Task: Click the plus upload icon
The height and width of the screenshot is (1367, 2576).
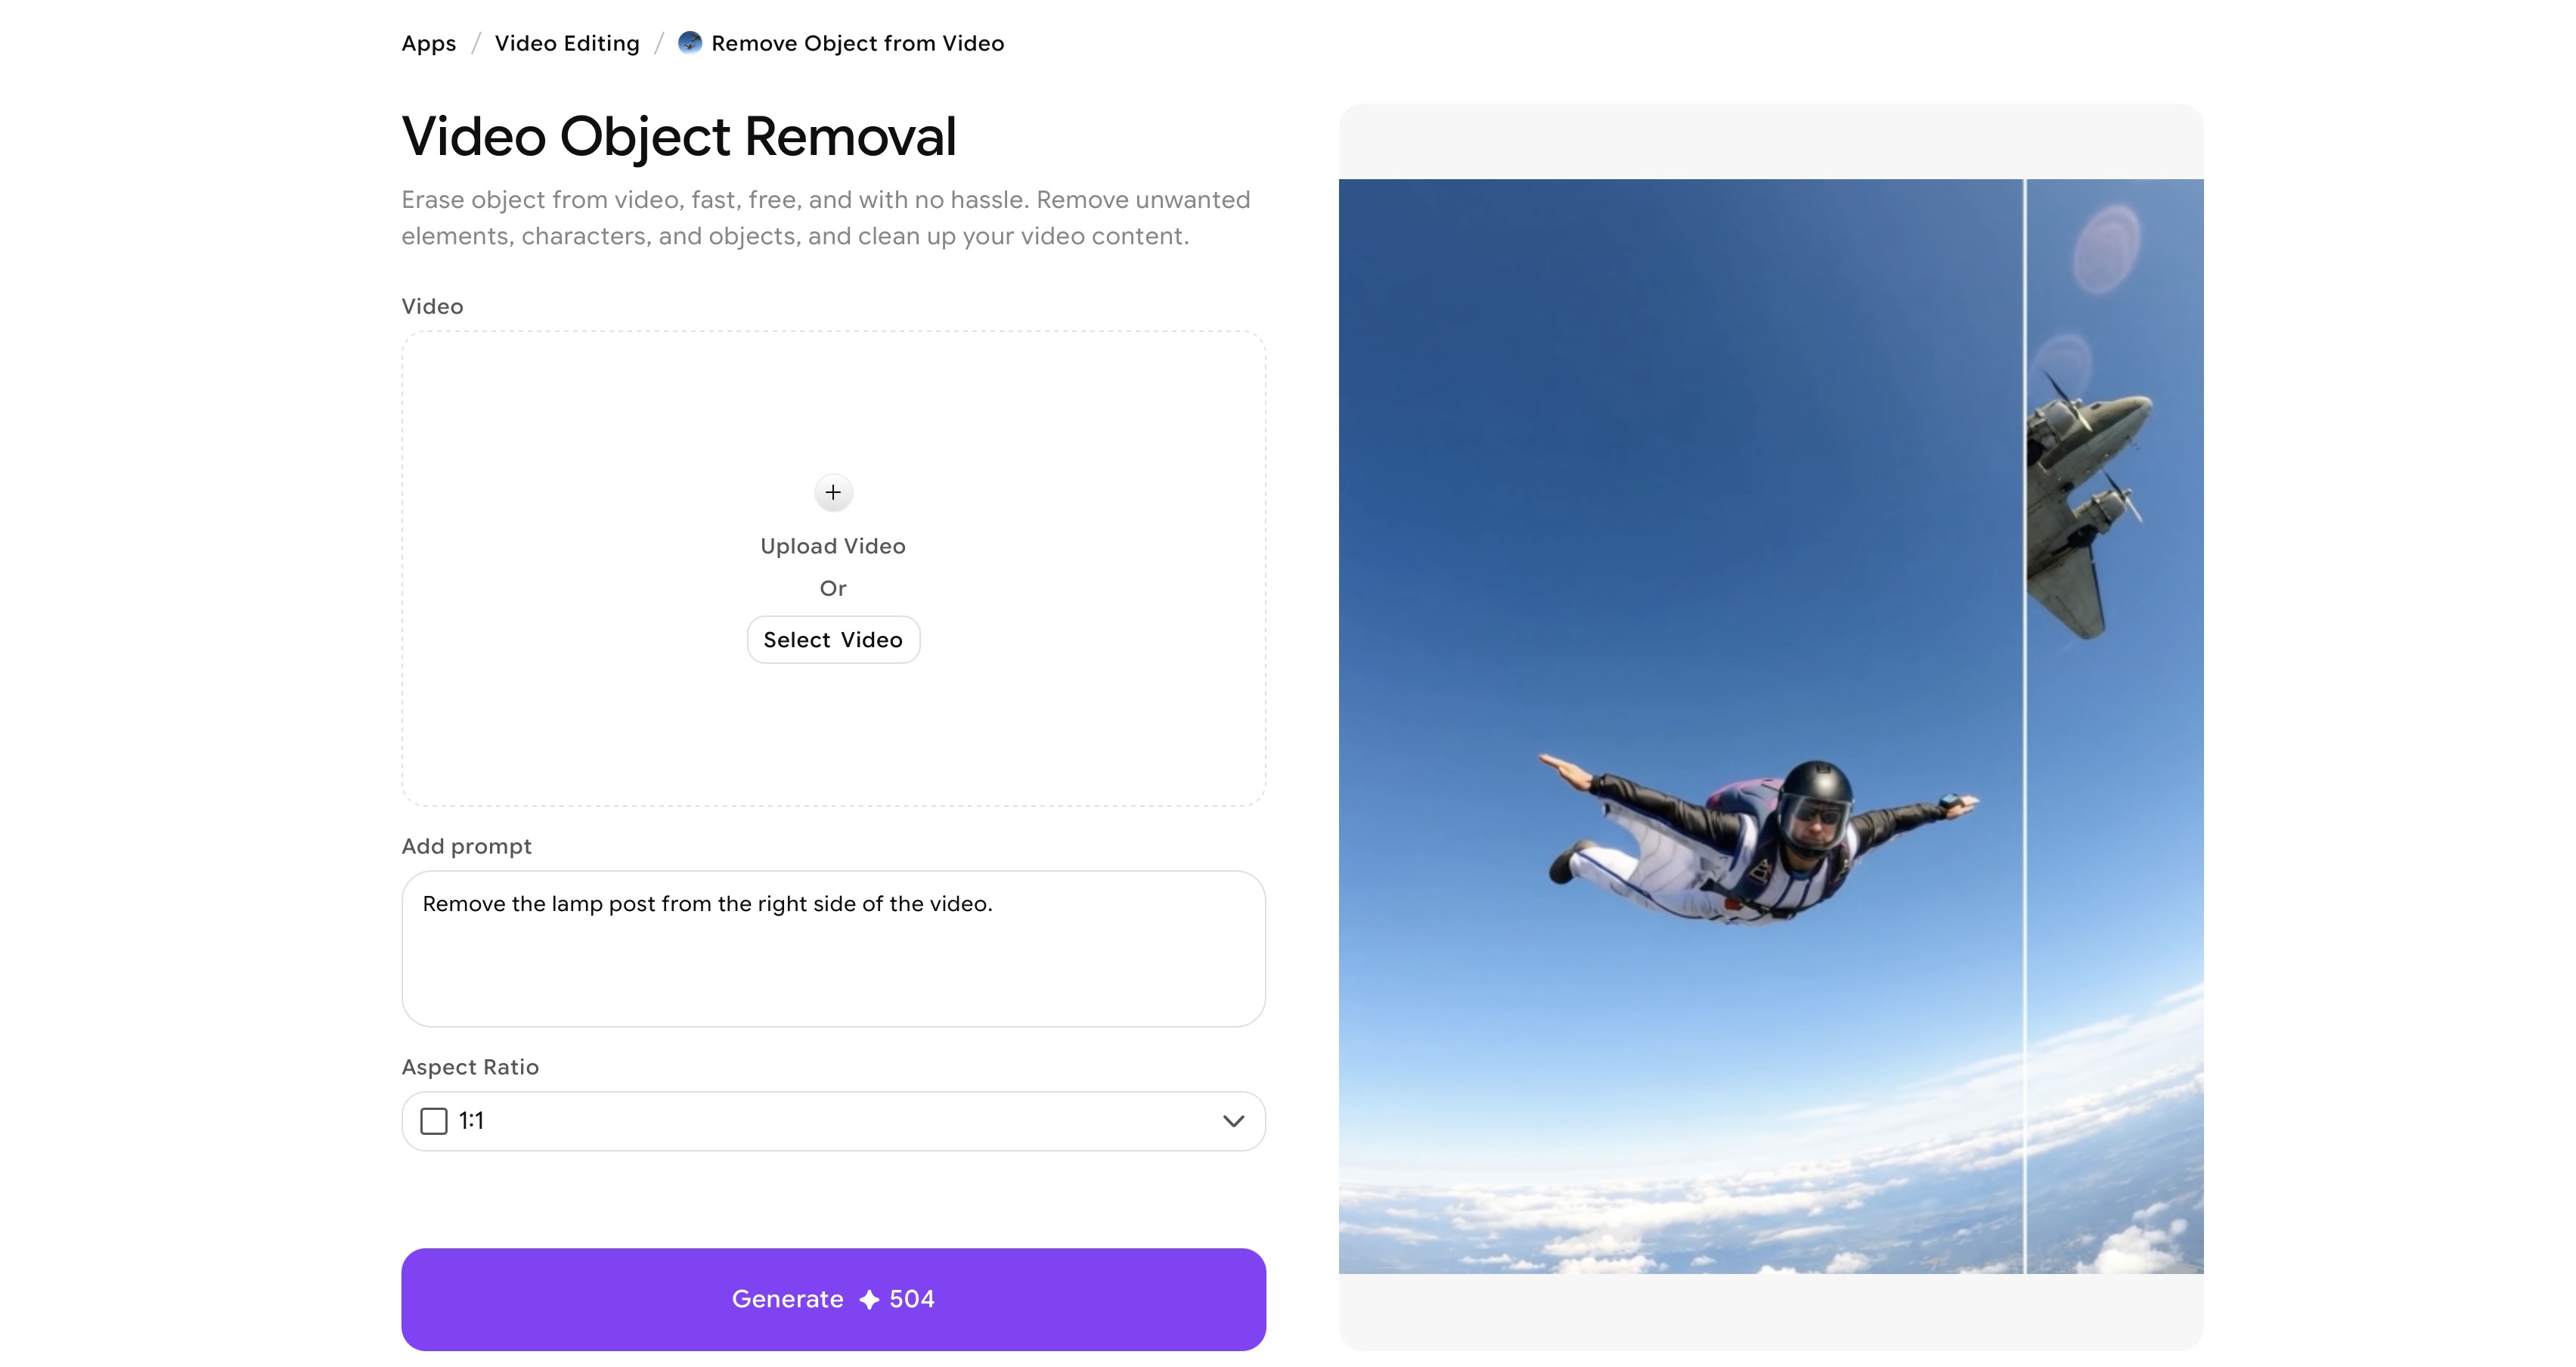Action: pyautogui.click(x=833, y=492)
